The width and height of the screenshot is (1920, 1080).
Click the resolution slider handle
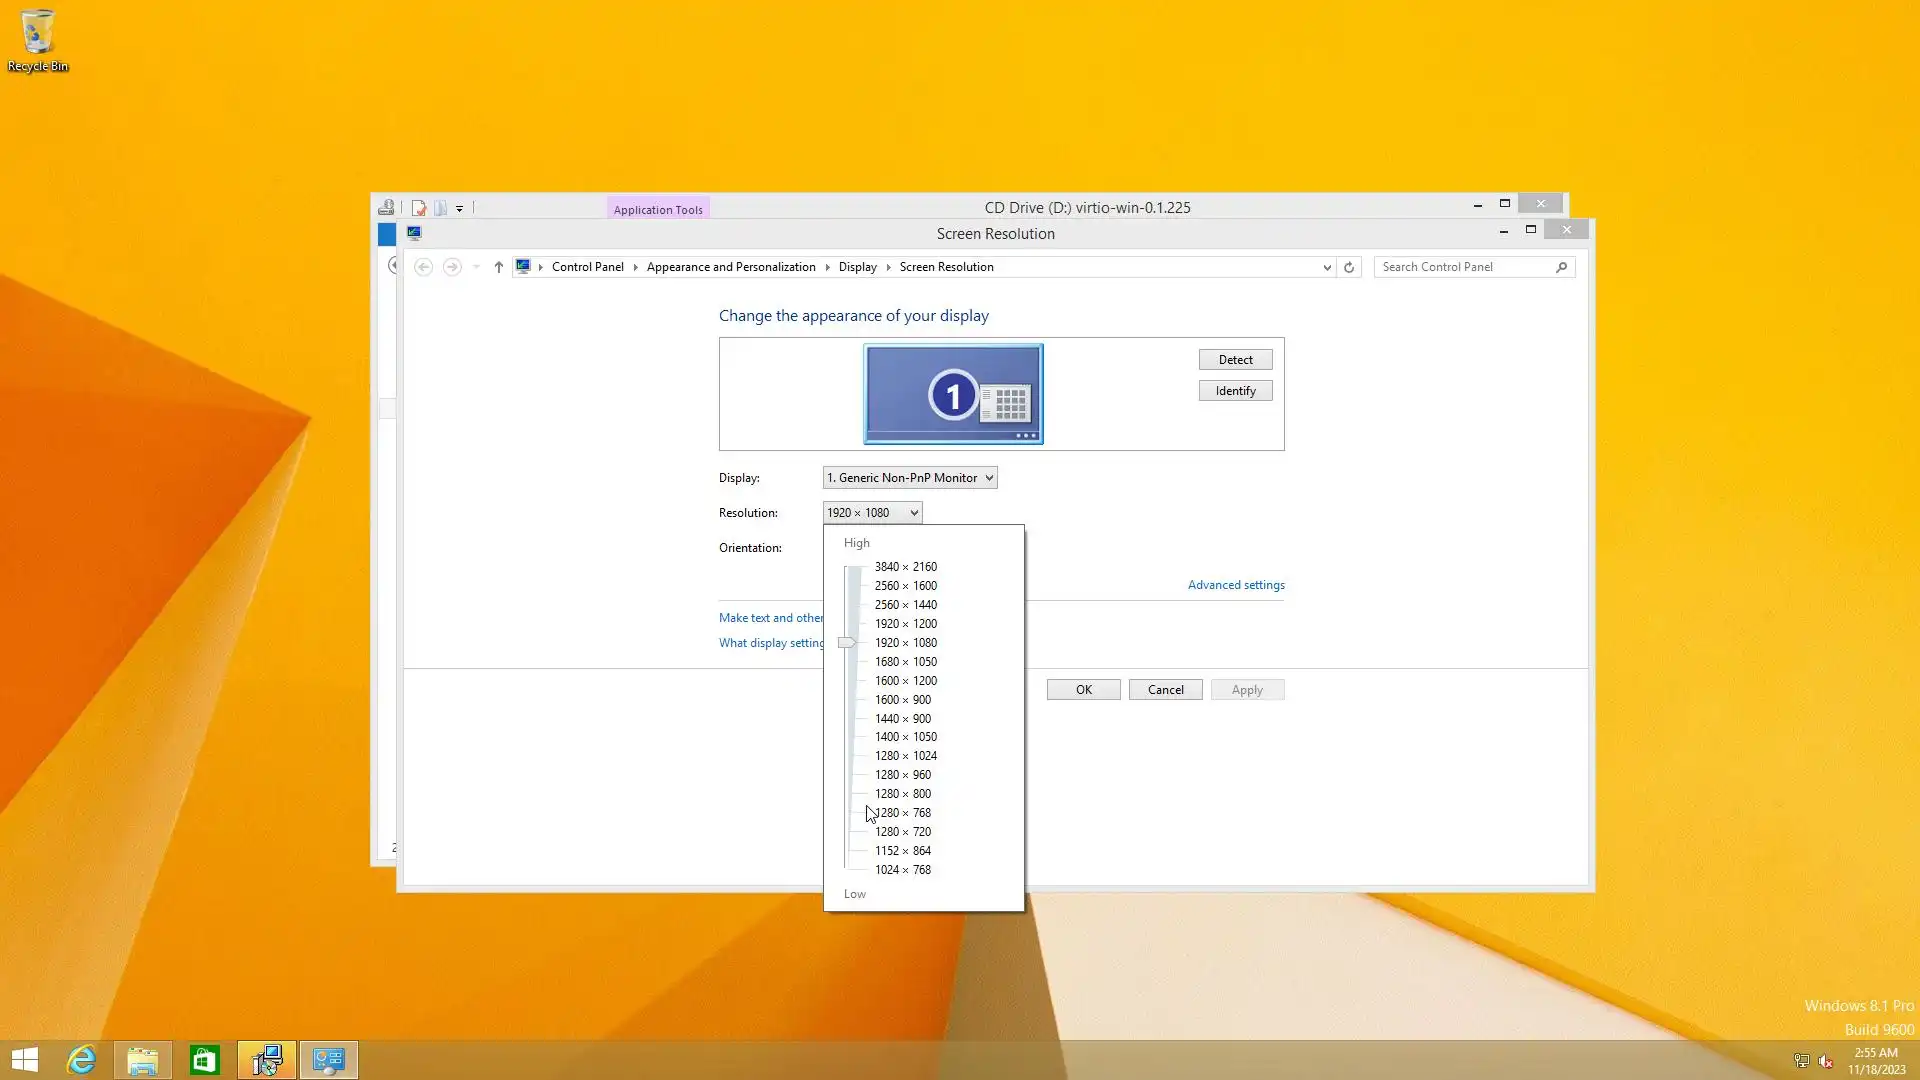click(x=847, y=643)
